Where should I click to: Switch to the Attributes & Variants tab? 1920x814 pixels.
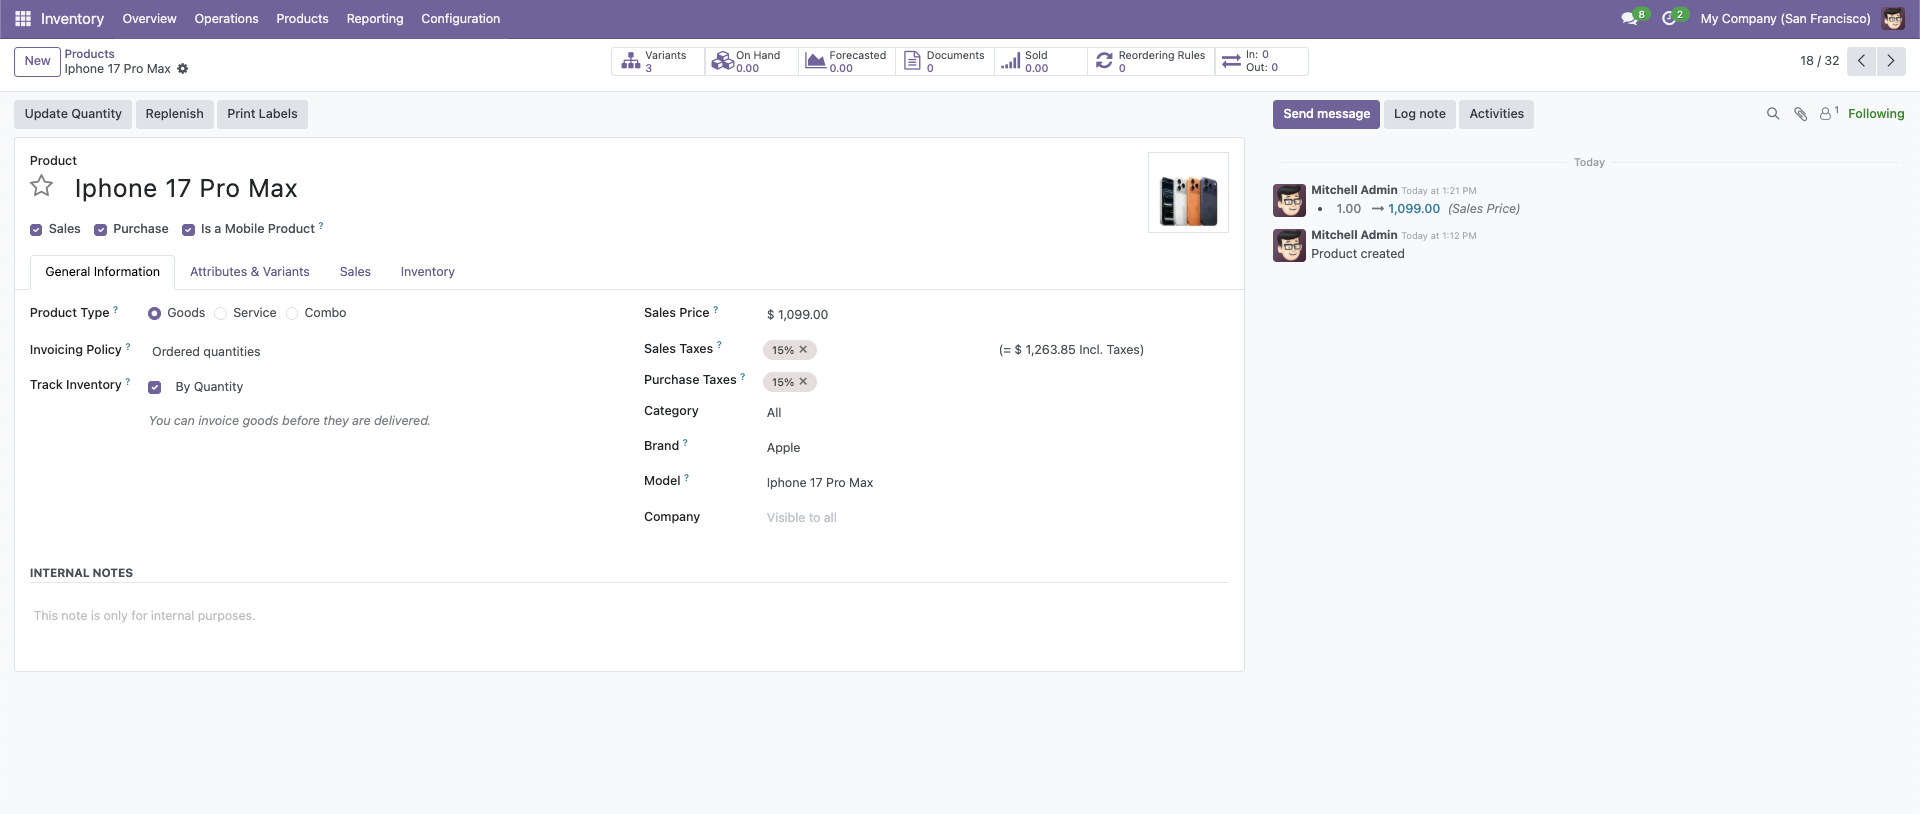[250, 272]
